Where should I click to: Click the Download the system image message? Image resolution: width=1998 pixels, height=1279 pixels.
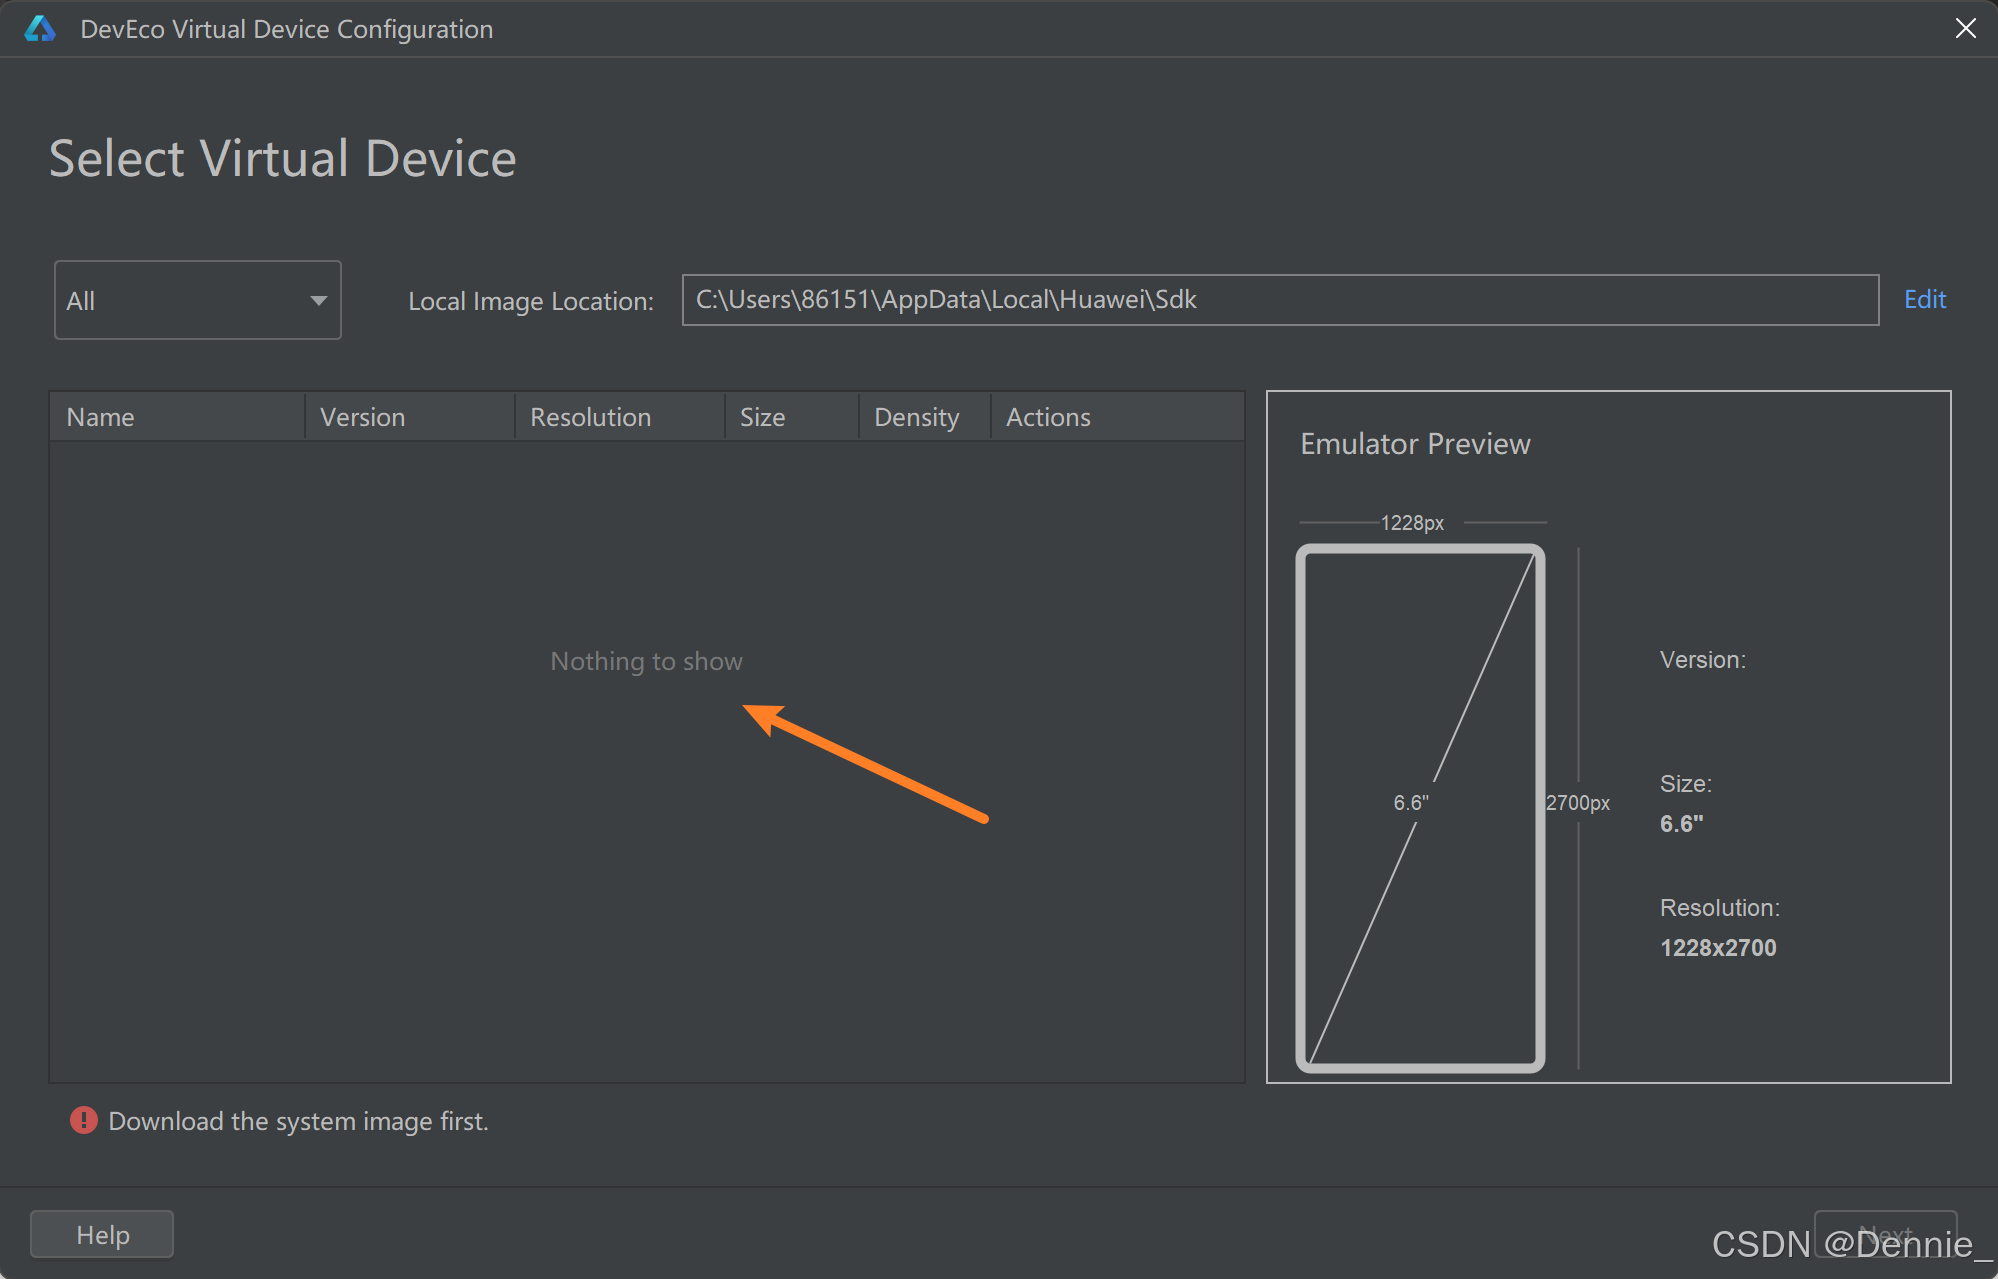tap(298, 1121)
